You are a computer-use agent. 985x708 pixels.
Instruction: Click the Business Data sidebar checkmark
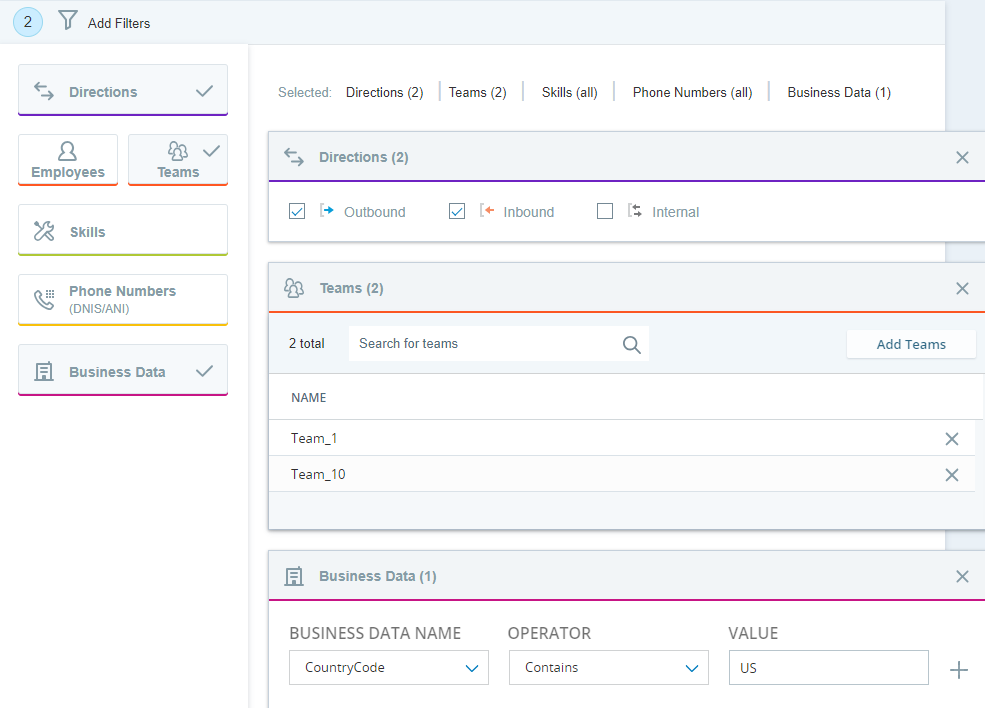pyautogui.click(x=204, y=371)
